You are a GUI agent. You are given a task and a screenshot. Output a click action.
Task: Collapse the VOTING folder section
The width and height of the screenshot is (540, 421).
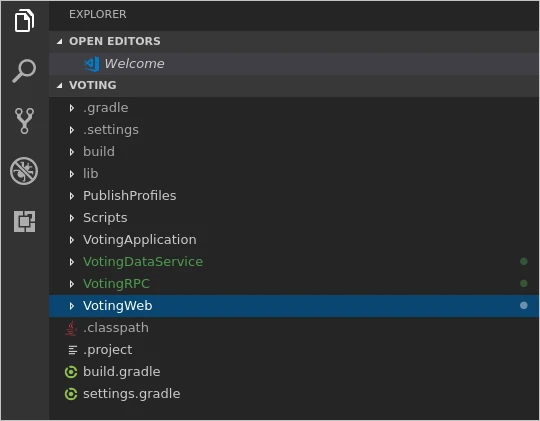[60, 85]
